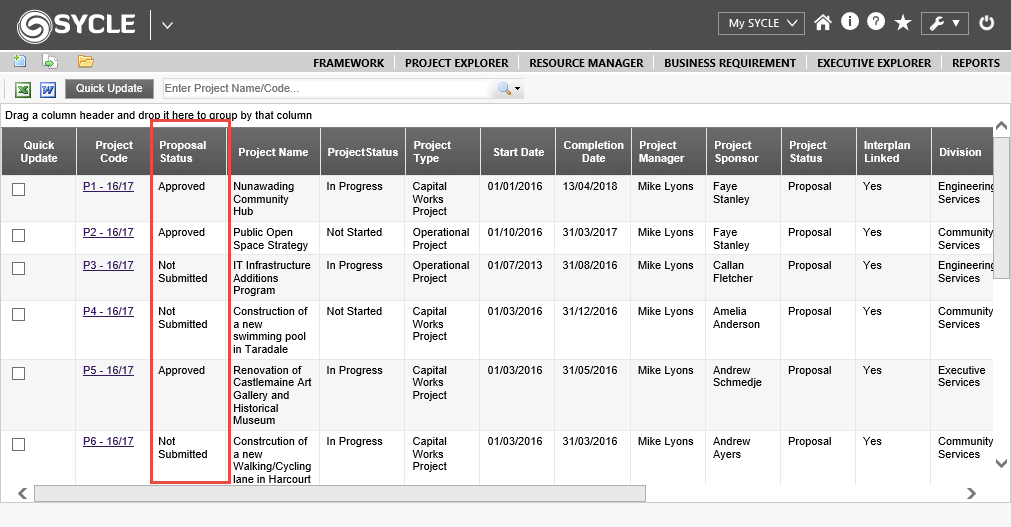The image size is (1011, 527).
Task: Export grid to Word
Action: click(48, 89)
